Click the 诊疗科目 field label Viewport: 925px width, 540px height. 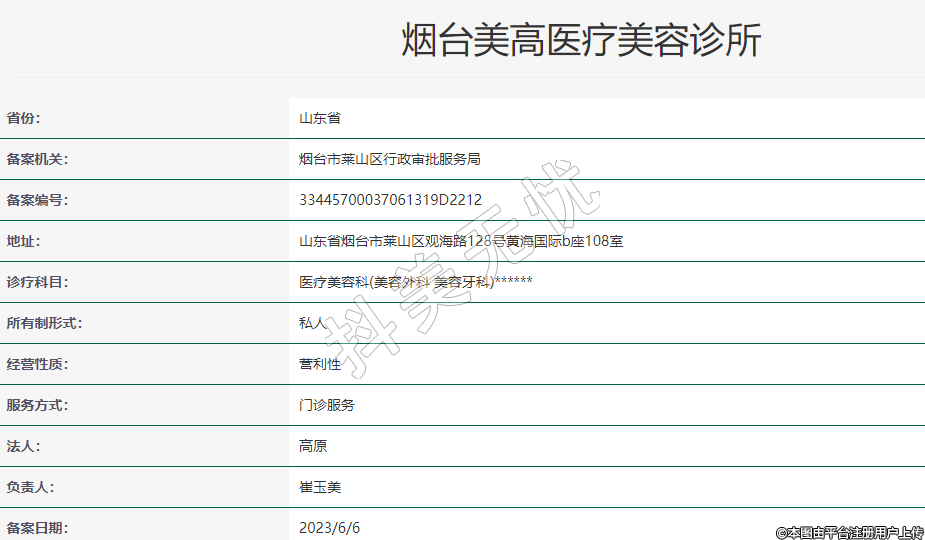click(37, 282)
